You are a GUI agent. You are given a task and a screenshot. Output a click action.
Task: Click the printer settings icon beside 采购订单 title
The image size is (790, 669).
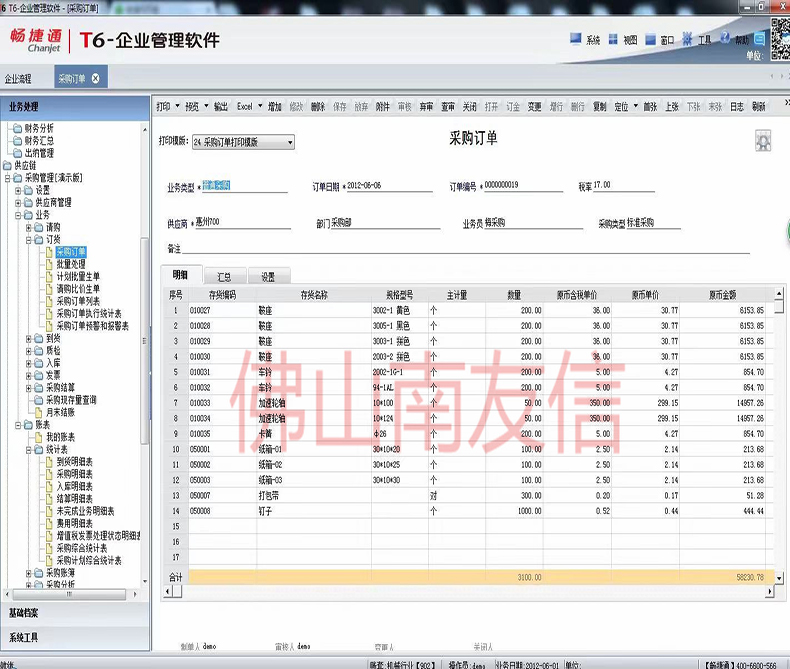click(x=763, y=141)
